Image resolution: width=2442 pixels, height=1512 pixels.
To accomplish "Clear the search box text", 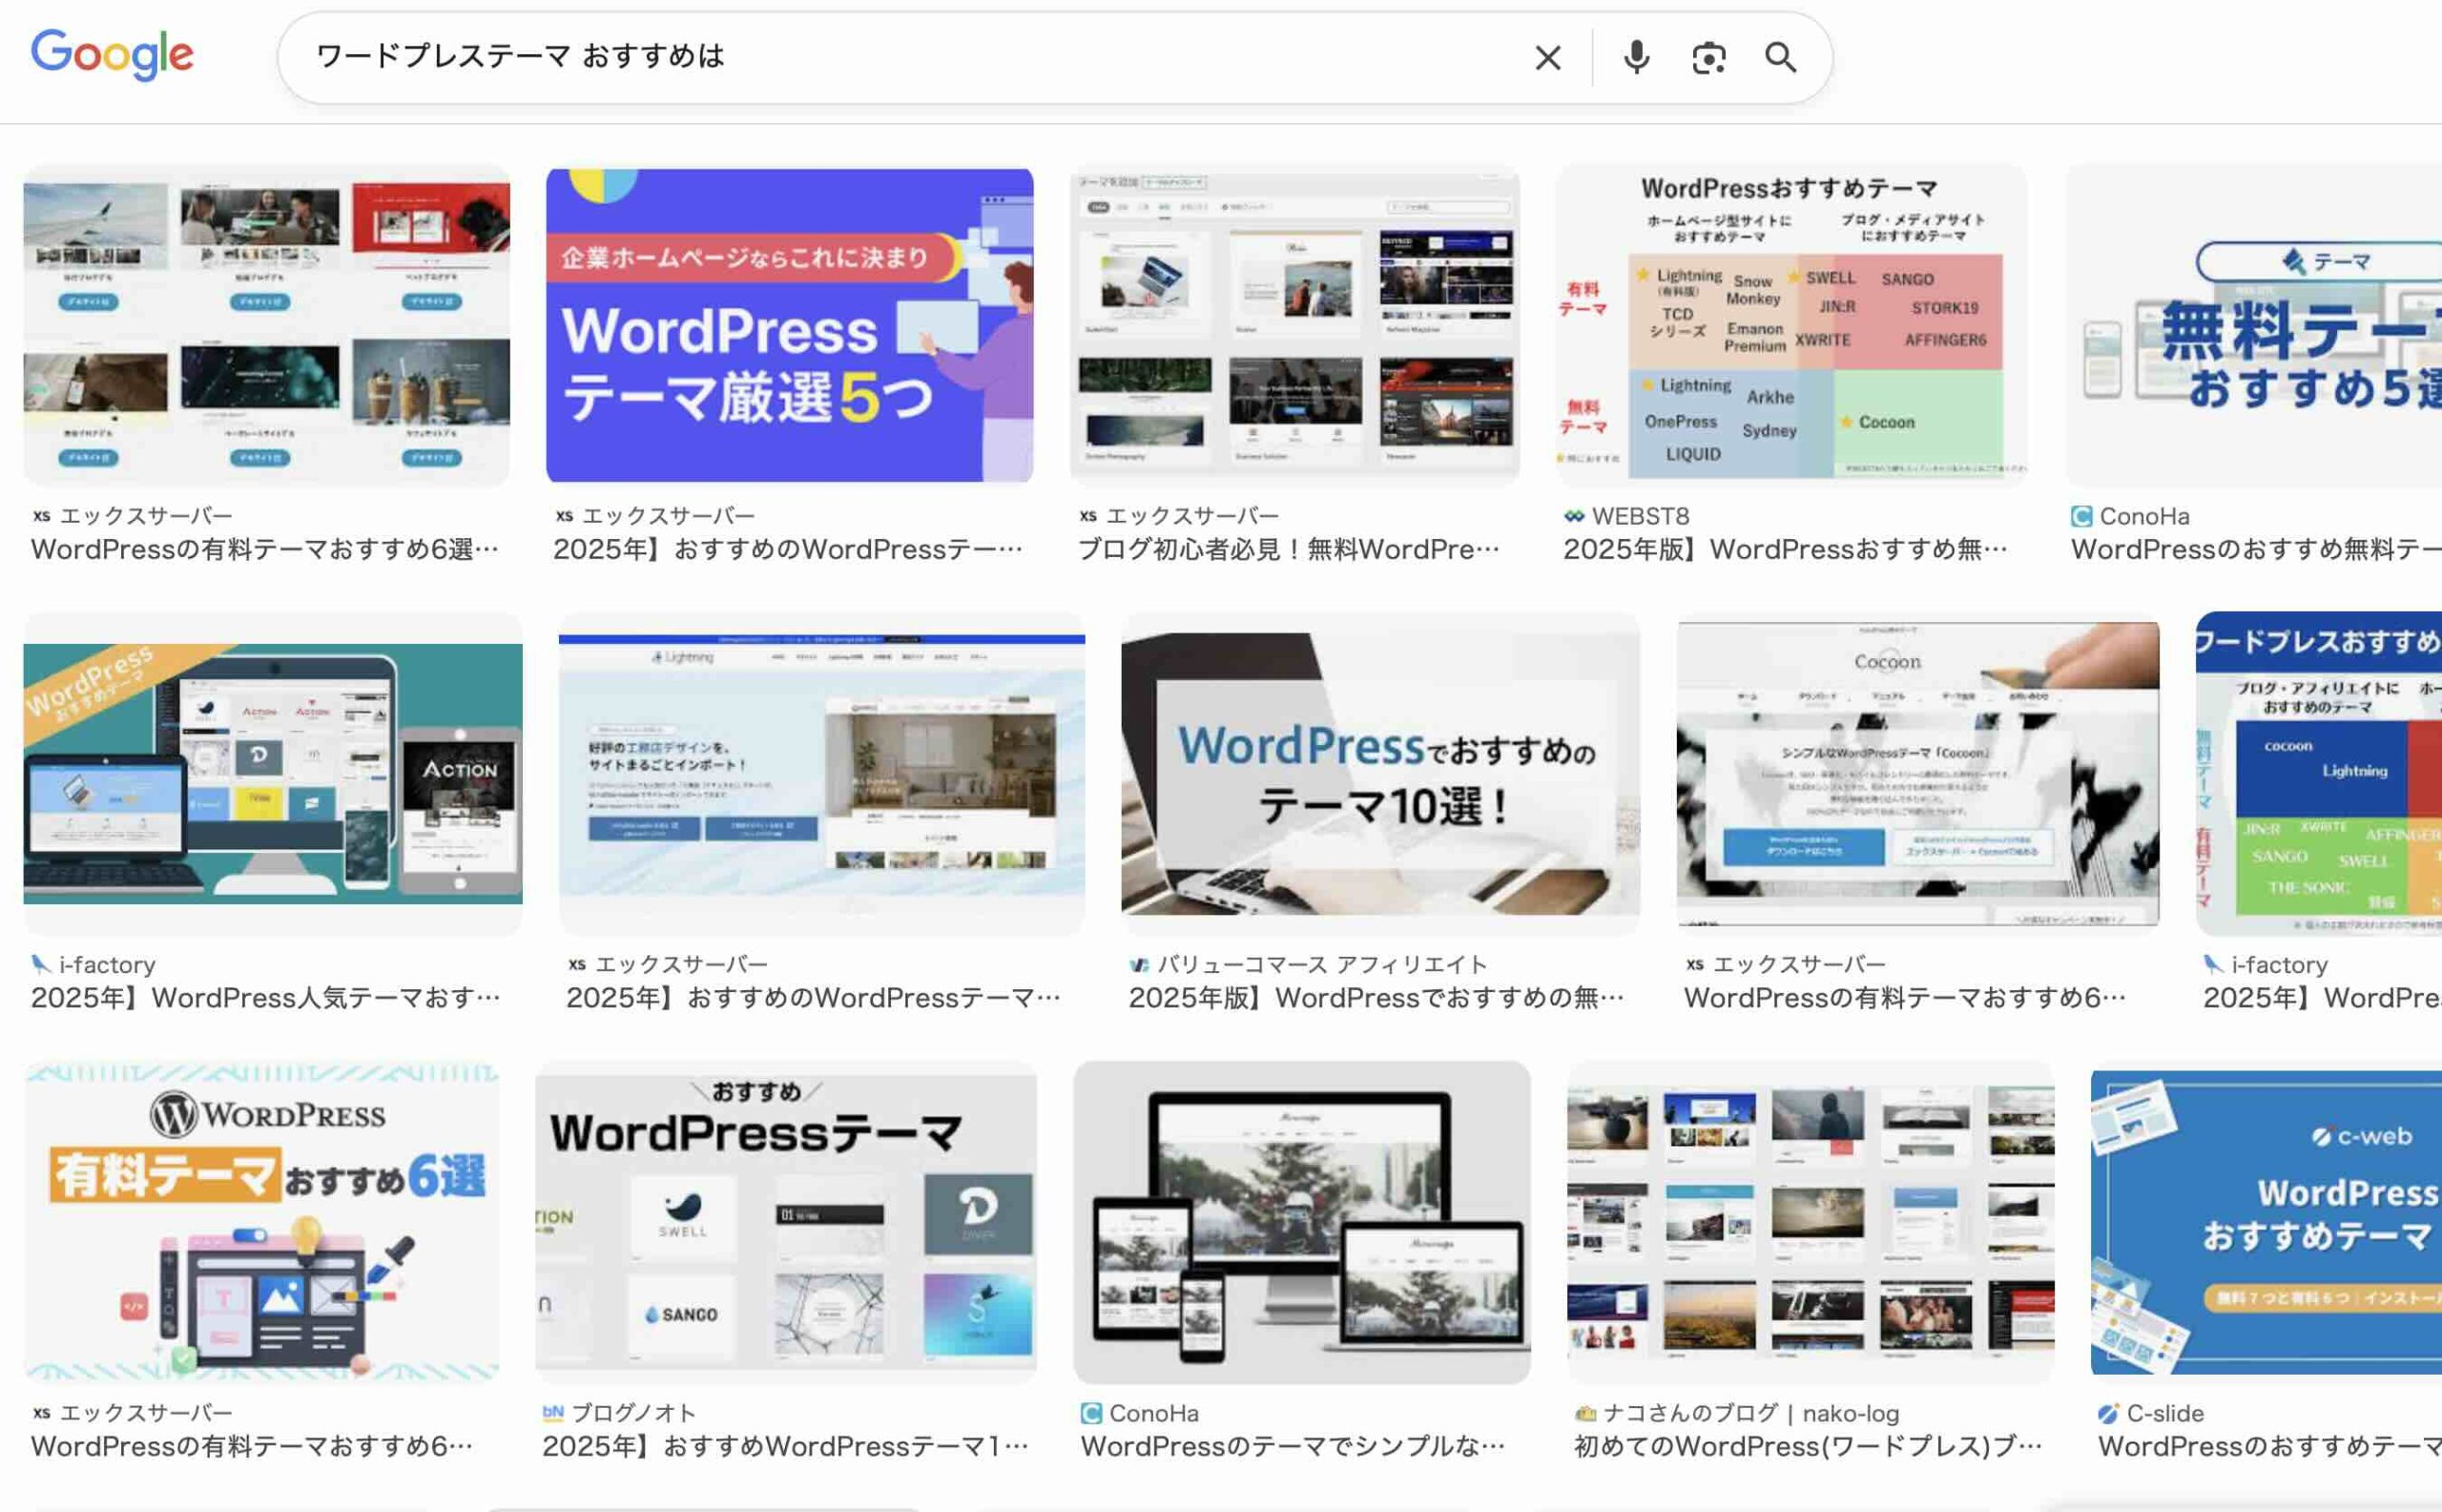I will [1547, 58].
